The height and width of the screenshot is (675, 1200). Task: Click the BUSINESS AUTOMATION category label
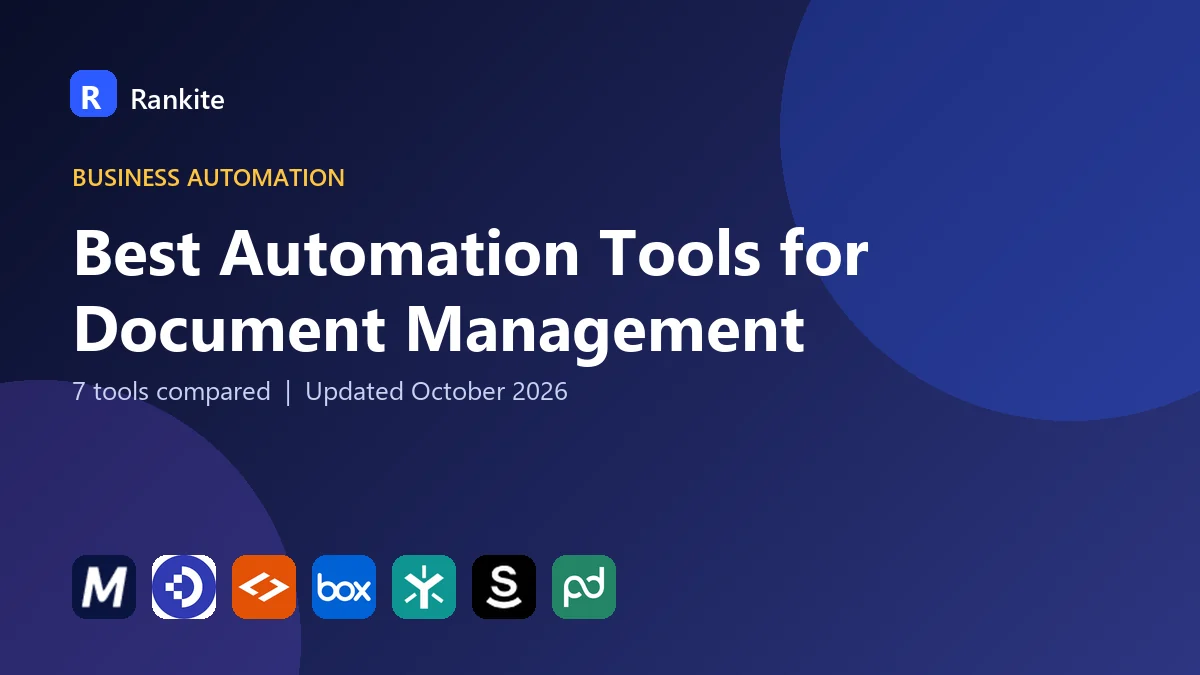pyautogui.click(x=209, y=178)
